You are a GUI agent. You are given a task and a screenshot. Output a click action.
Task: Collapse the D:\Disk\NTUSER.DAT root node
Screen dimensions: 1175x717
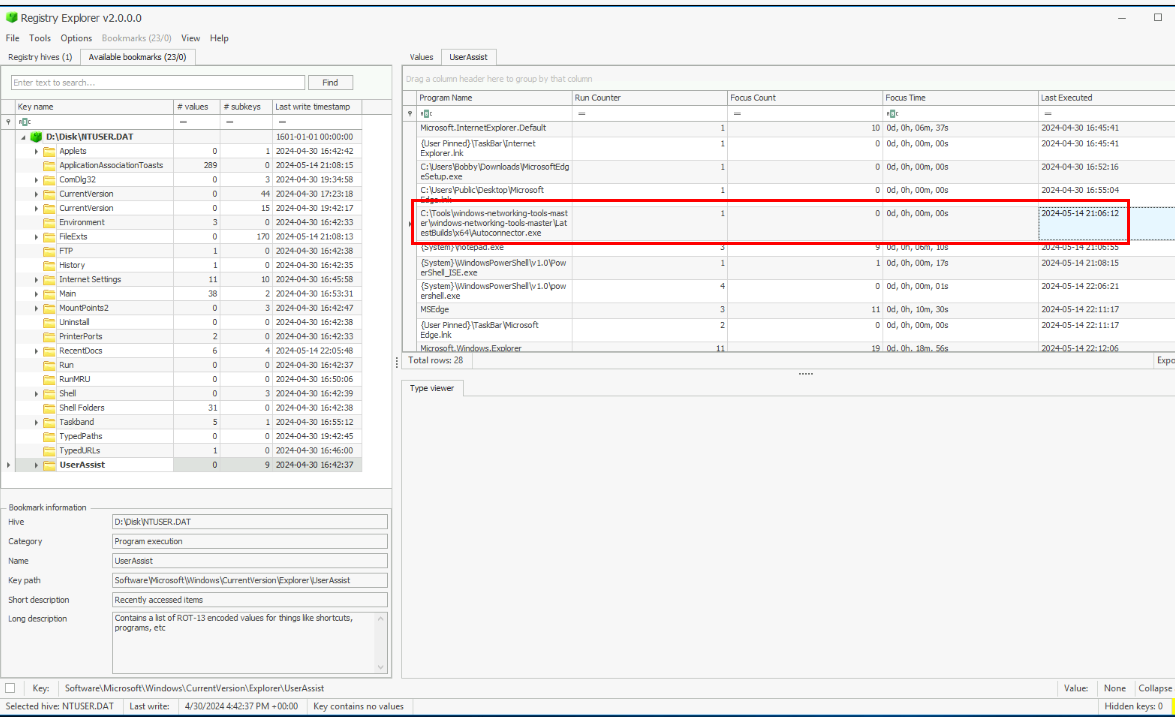tap(23, 137)
